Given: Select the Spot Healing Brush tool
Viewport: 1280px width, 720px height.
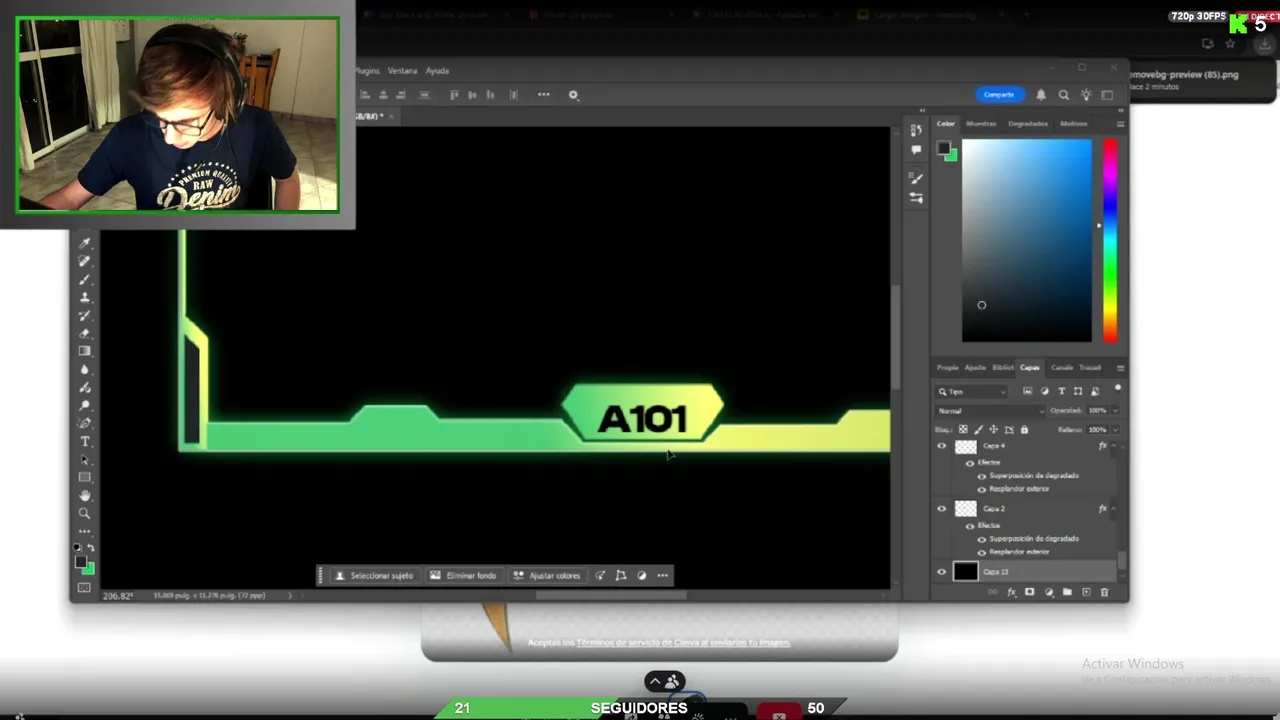Looking at the screenshot, I should point(85,261).
